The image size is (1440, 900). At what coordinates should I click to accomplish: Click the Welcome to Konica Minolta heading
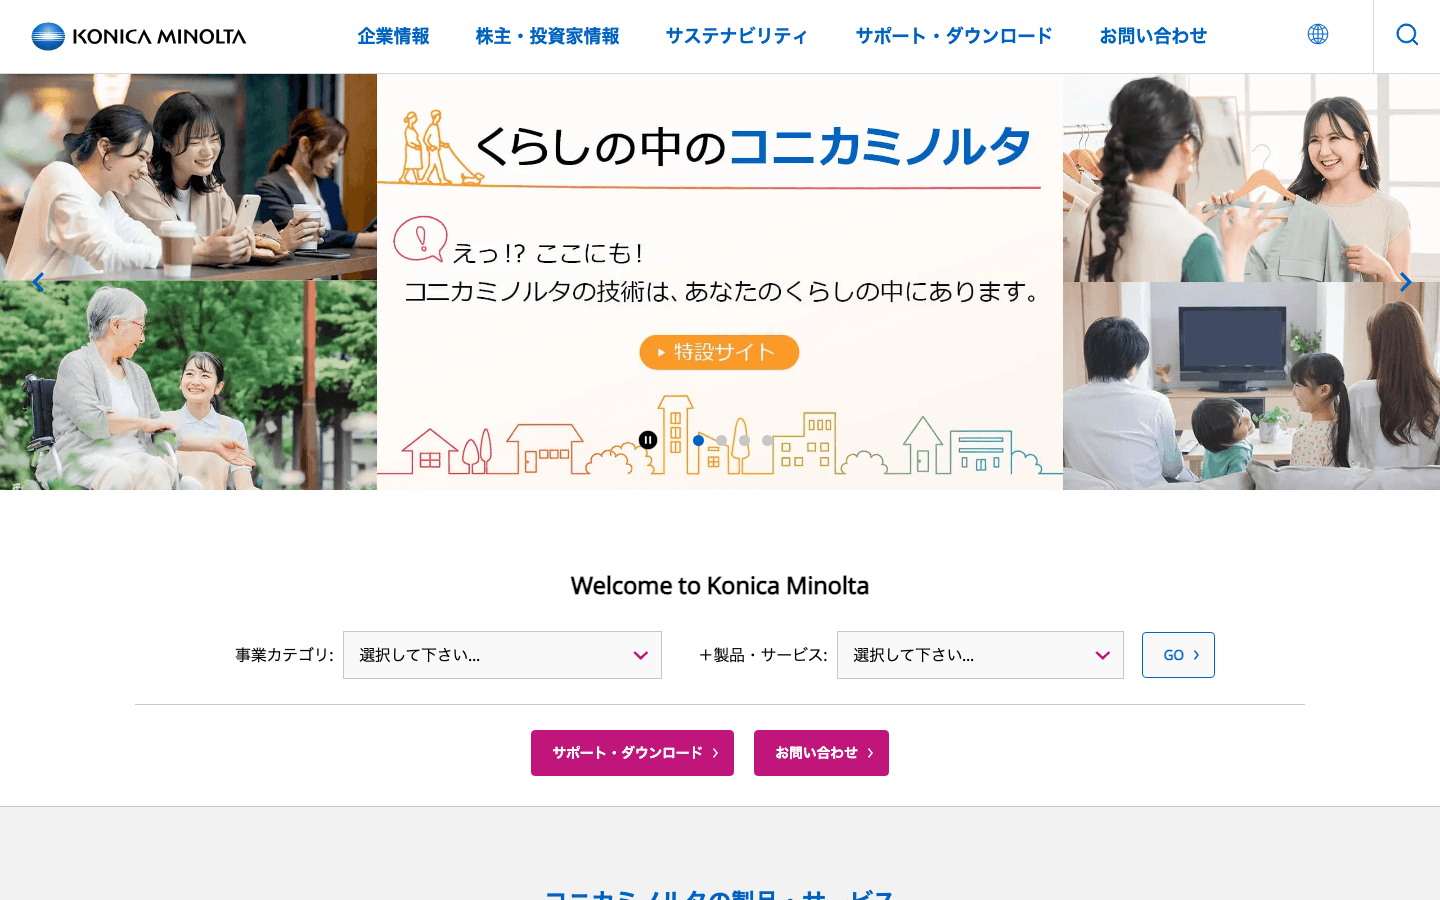[720, 586]
